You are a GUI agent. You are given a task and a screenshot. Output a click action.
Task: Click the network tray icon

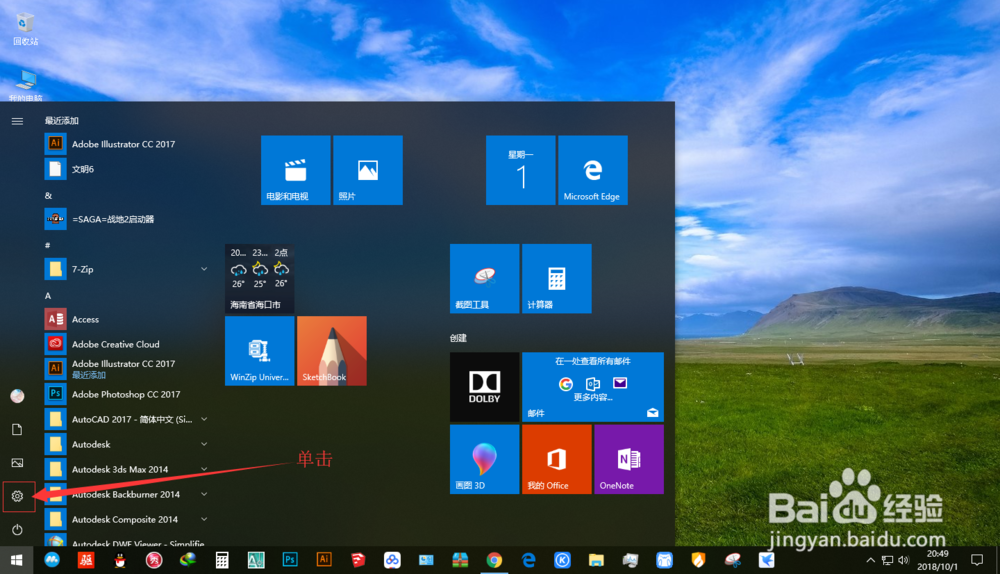point(887,560)
